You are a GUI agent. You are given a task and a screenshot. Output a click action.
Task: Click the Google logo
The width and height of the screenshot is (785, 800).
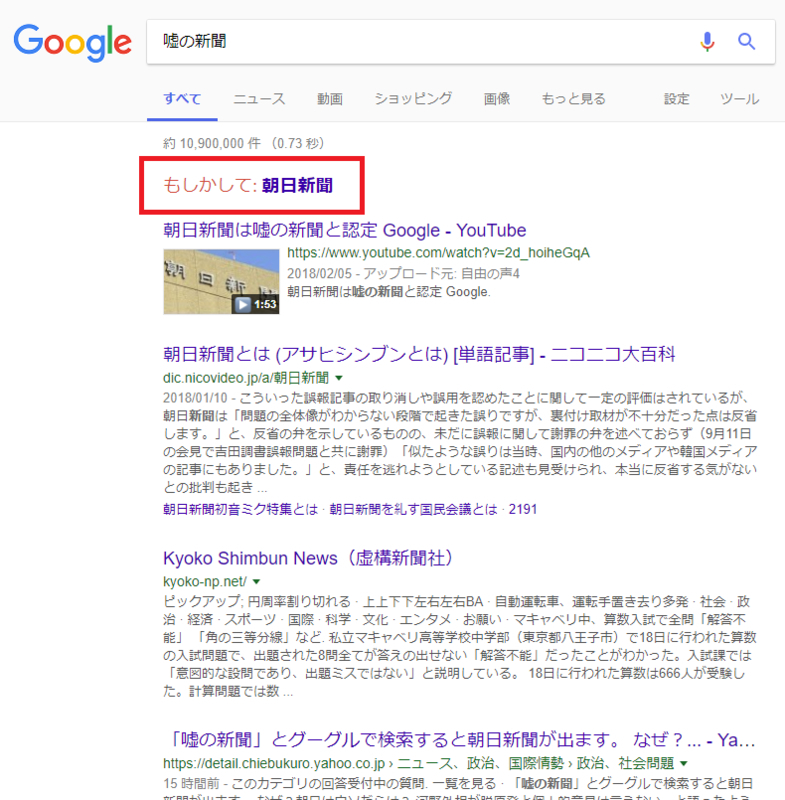72,43
